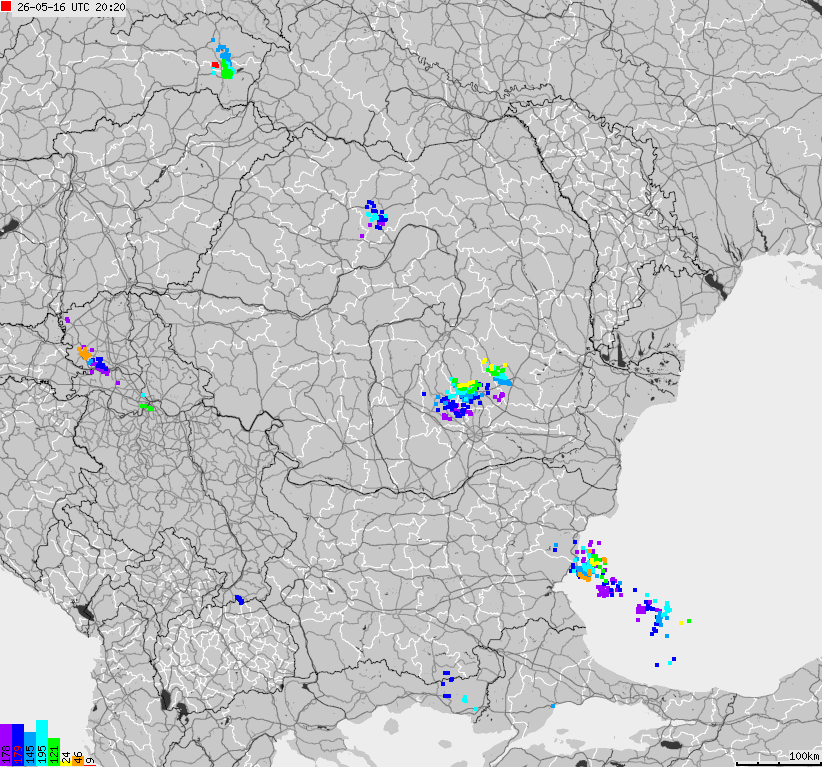Select the light blue bar labeled 145
This screenshot has width=822, height=767.
30,749
